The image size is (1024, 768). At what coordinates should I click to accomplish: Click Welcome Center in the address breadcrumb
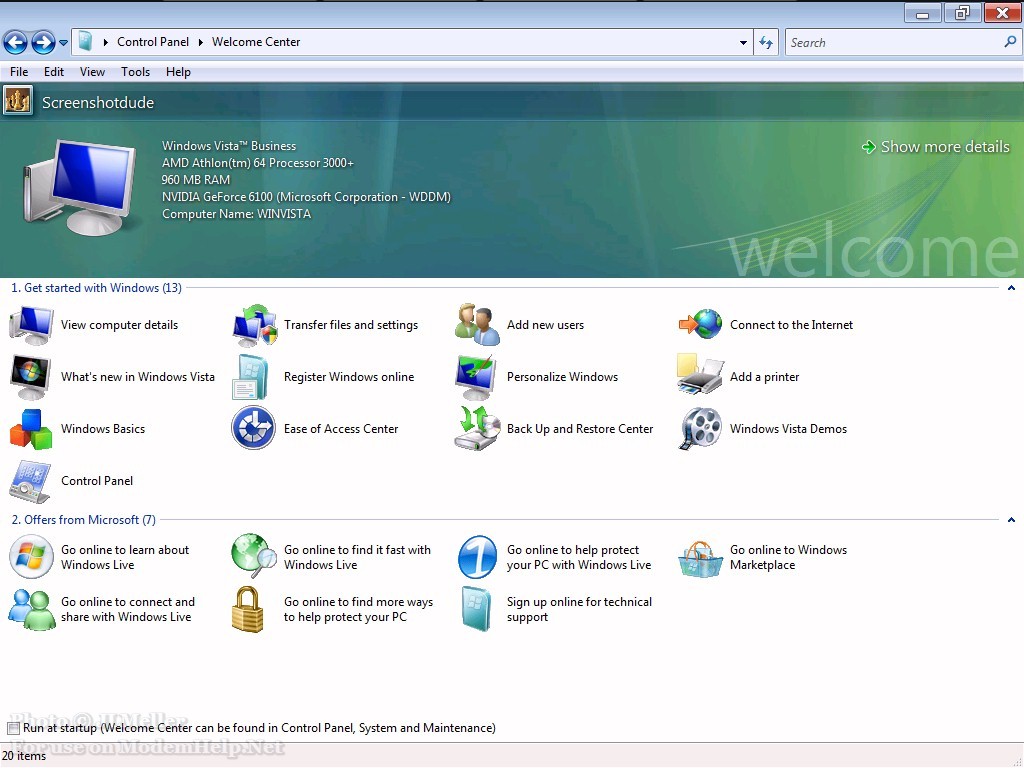coord(256,42)
